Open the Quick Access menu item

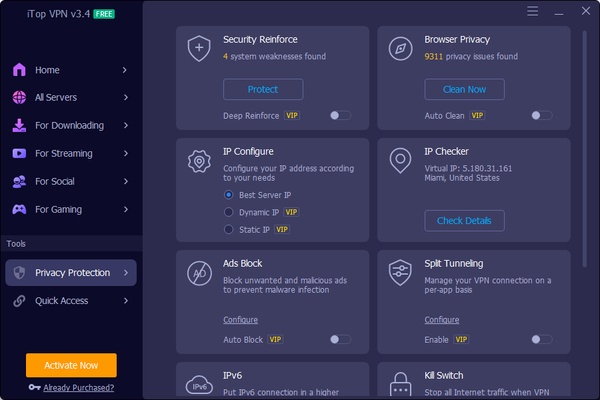[71, 301]
